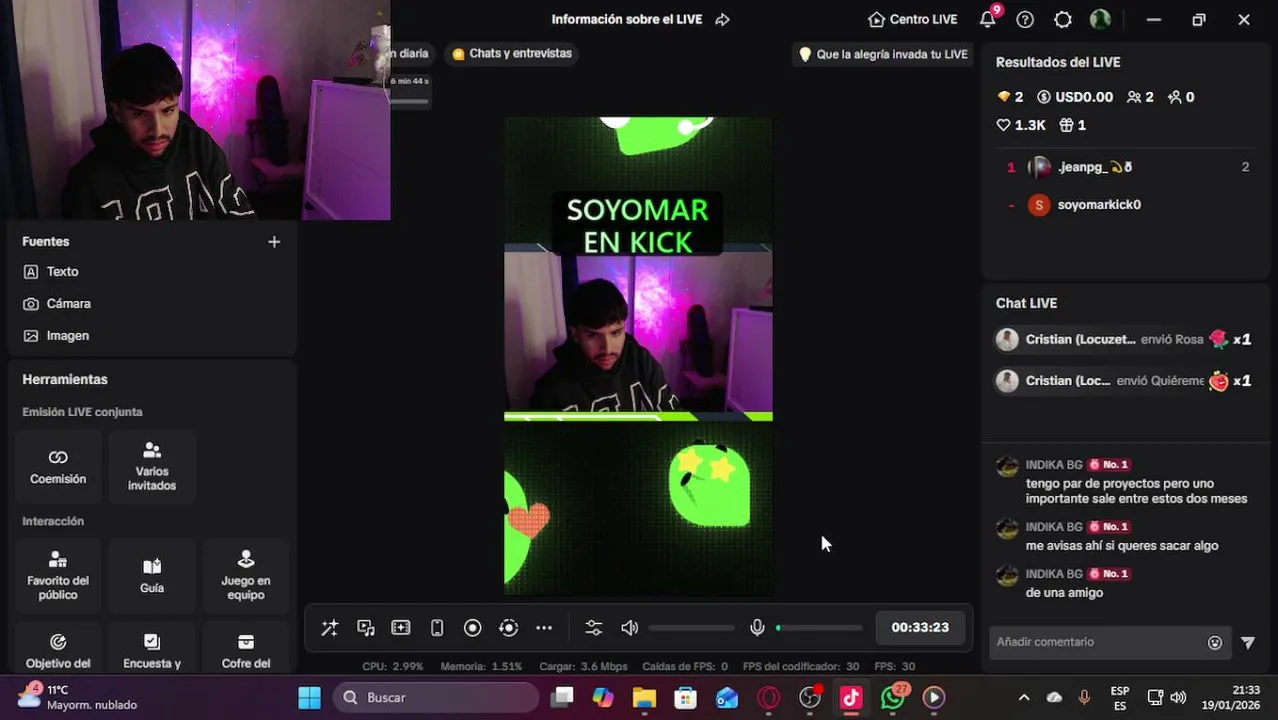Open Juego en equipo tool
This screenshot has width=1278, height=720.
(246, 576)
